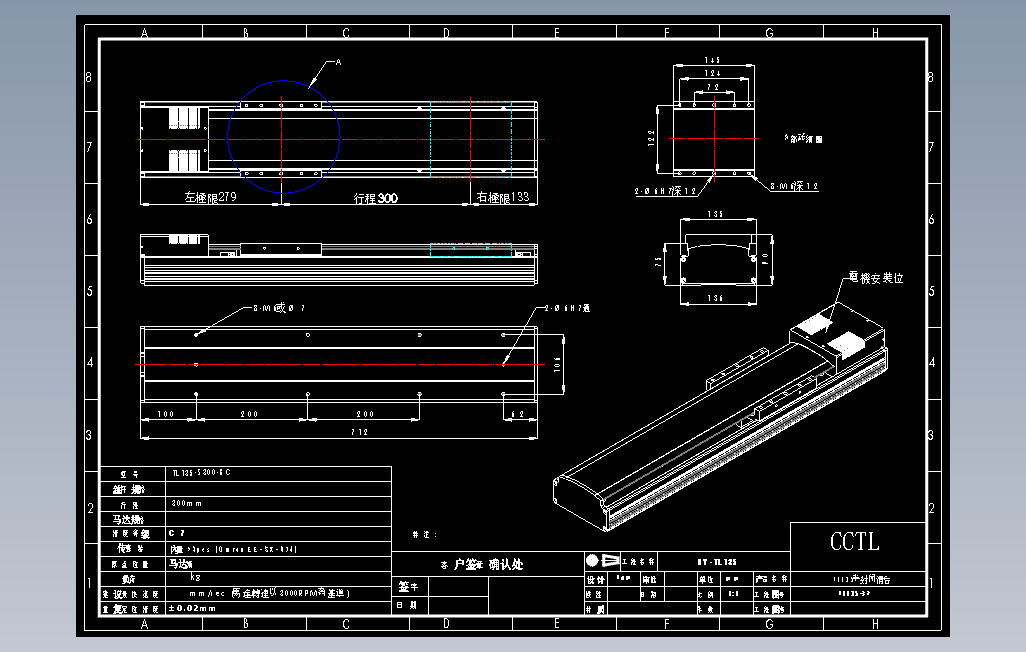Viewport: 1026px width, 652px height.
Task: Click the 145 width dimension
Action: click(x=713, y=60)
